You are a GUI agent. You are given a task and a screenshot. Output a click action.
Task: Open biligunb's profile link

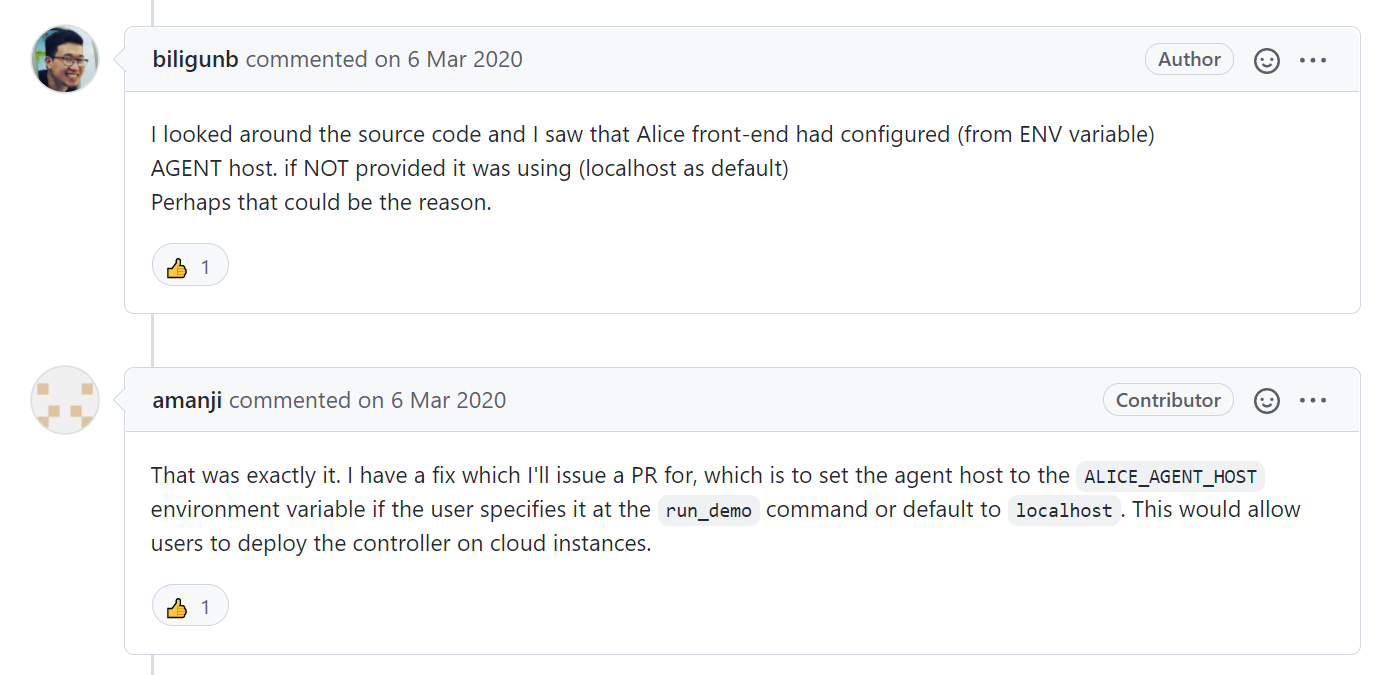point(194,59)
